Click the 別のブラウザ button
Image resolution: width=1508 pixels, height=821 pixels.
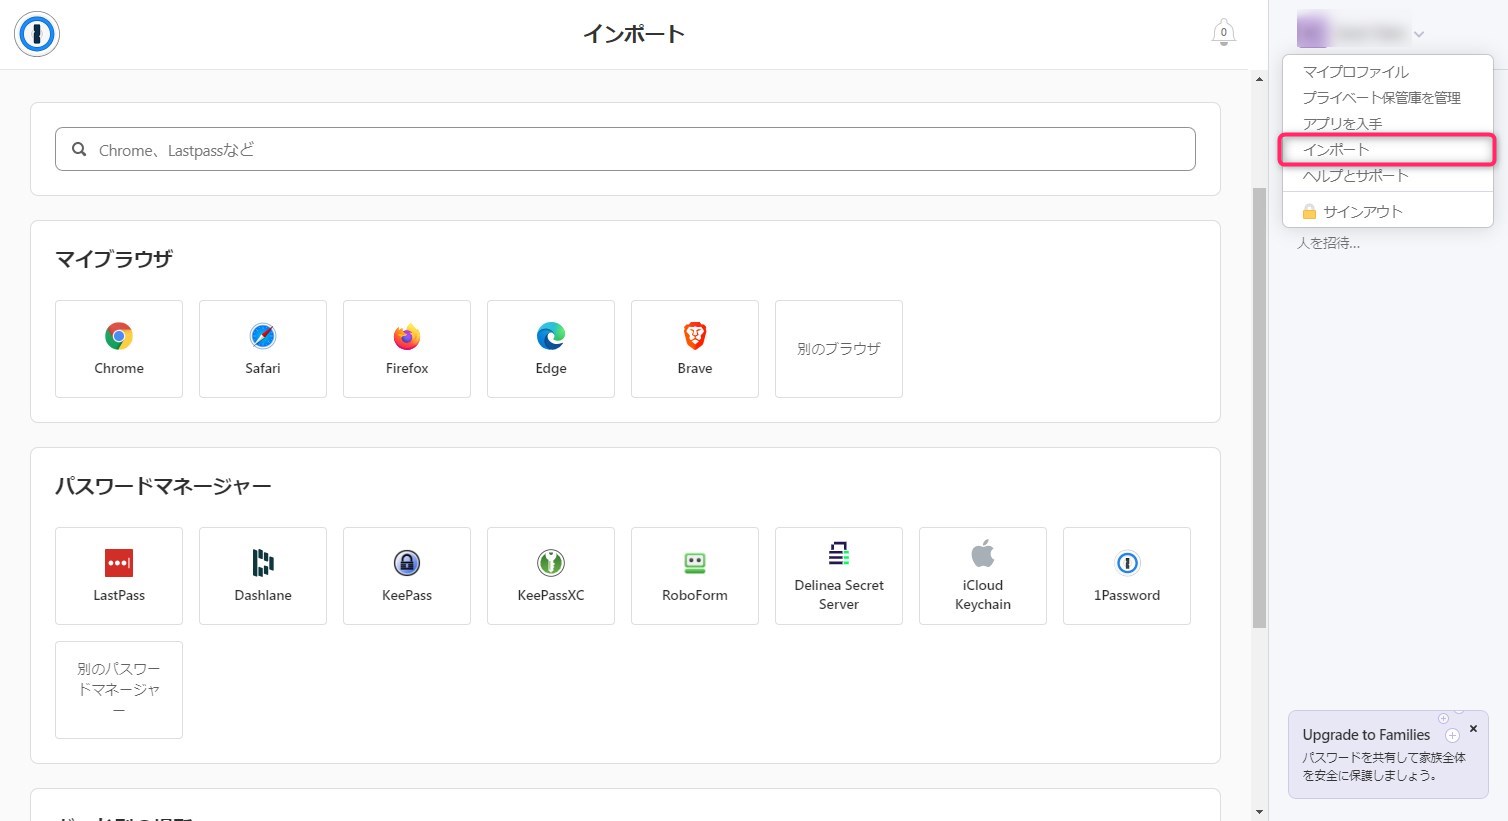click(x=839, y=349)
